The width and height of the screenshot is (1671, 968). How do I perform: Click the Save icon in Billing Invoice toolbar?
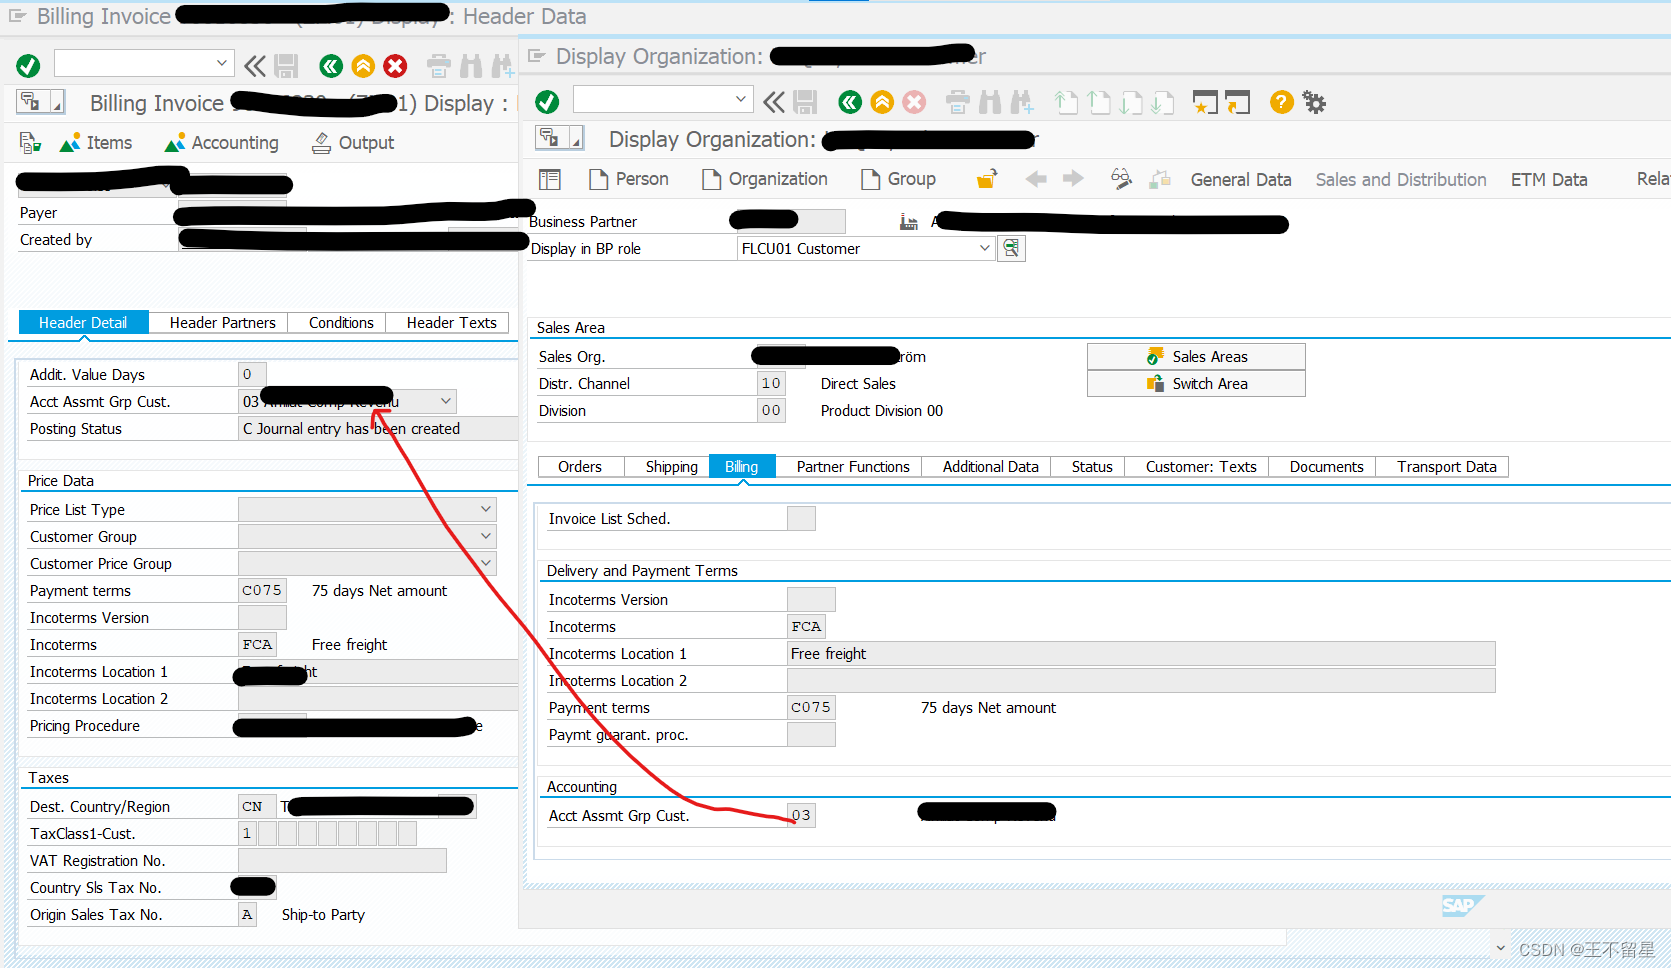pos(286,66)
